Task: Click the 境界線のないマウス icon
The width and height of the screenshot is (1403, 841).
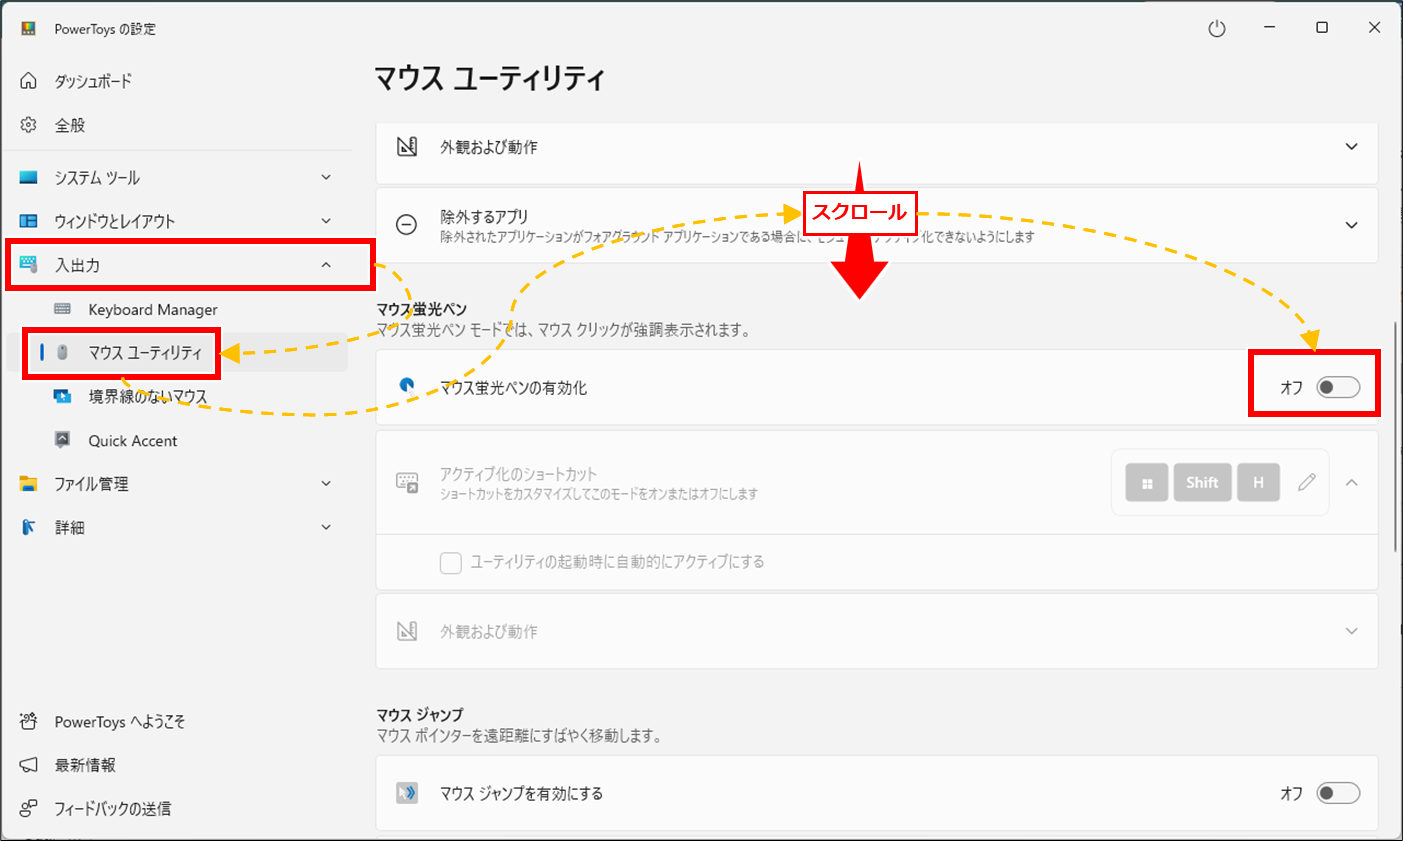Action: [63, 397]
